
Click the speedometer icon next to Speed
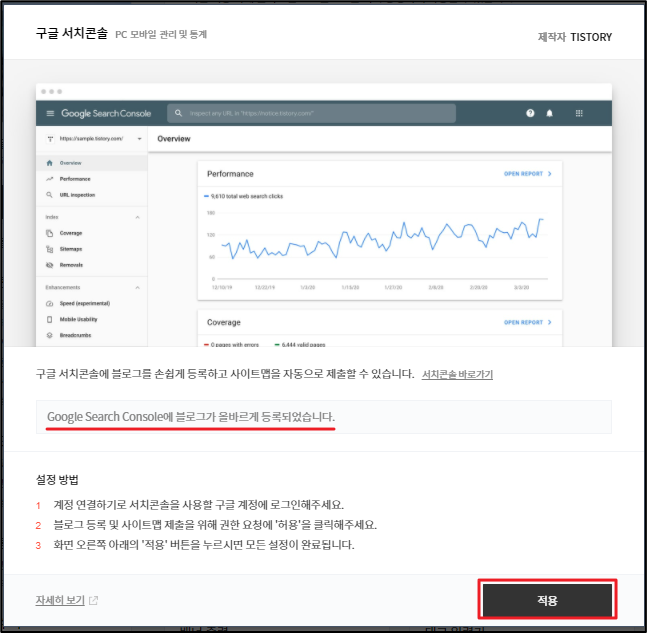click(50, 303)
